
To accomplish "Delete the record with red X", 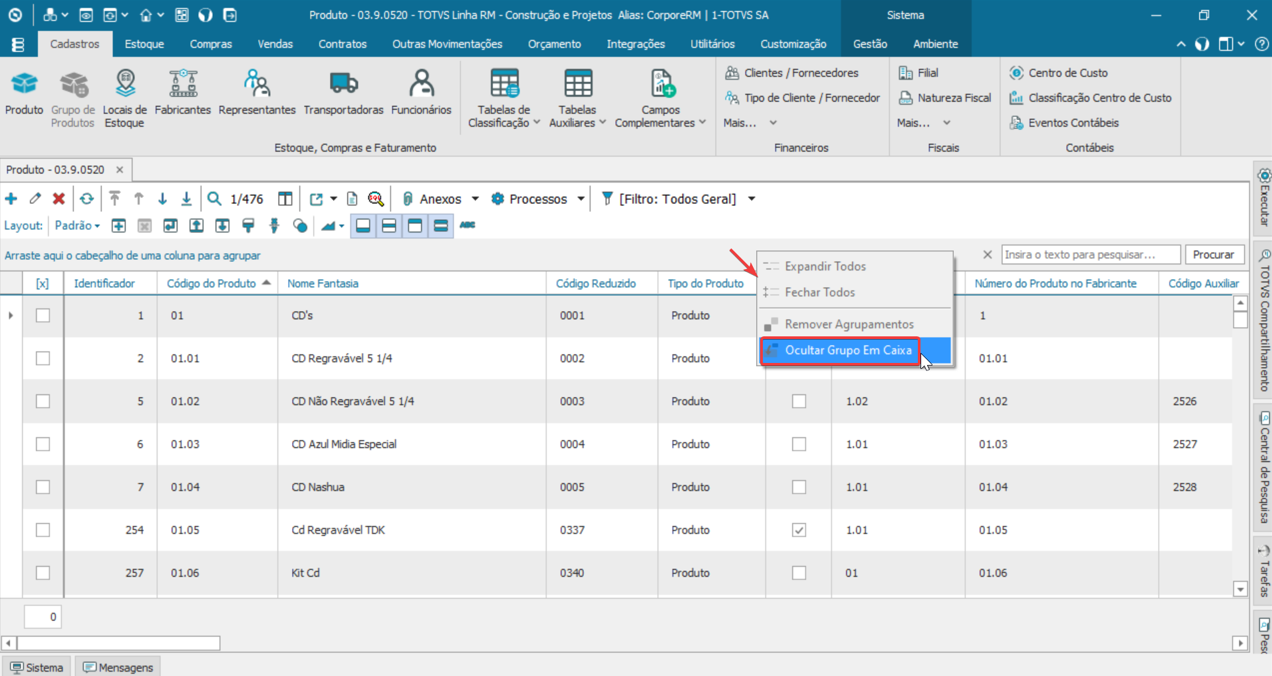I will (59, 199).
